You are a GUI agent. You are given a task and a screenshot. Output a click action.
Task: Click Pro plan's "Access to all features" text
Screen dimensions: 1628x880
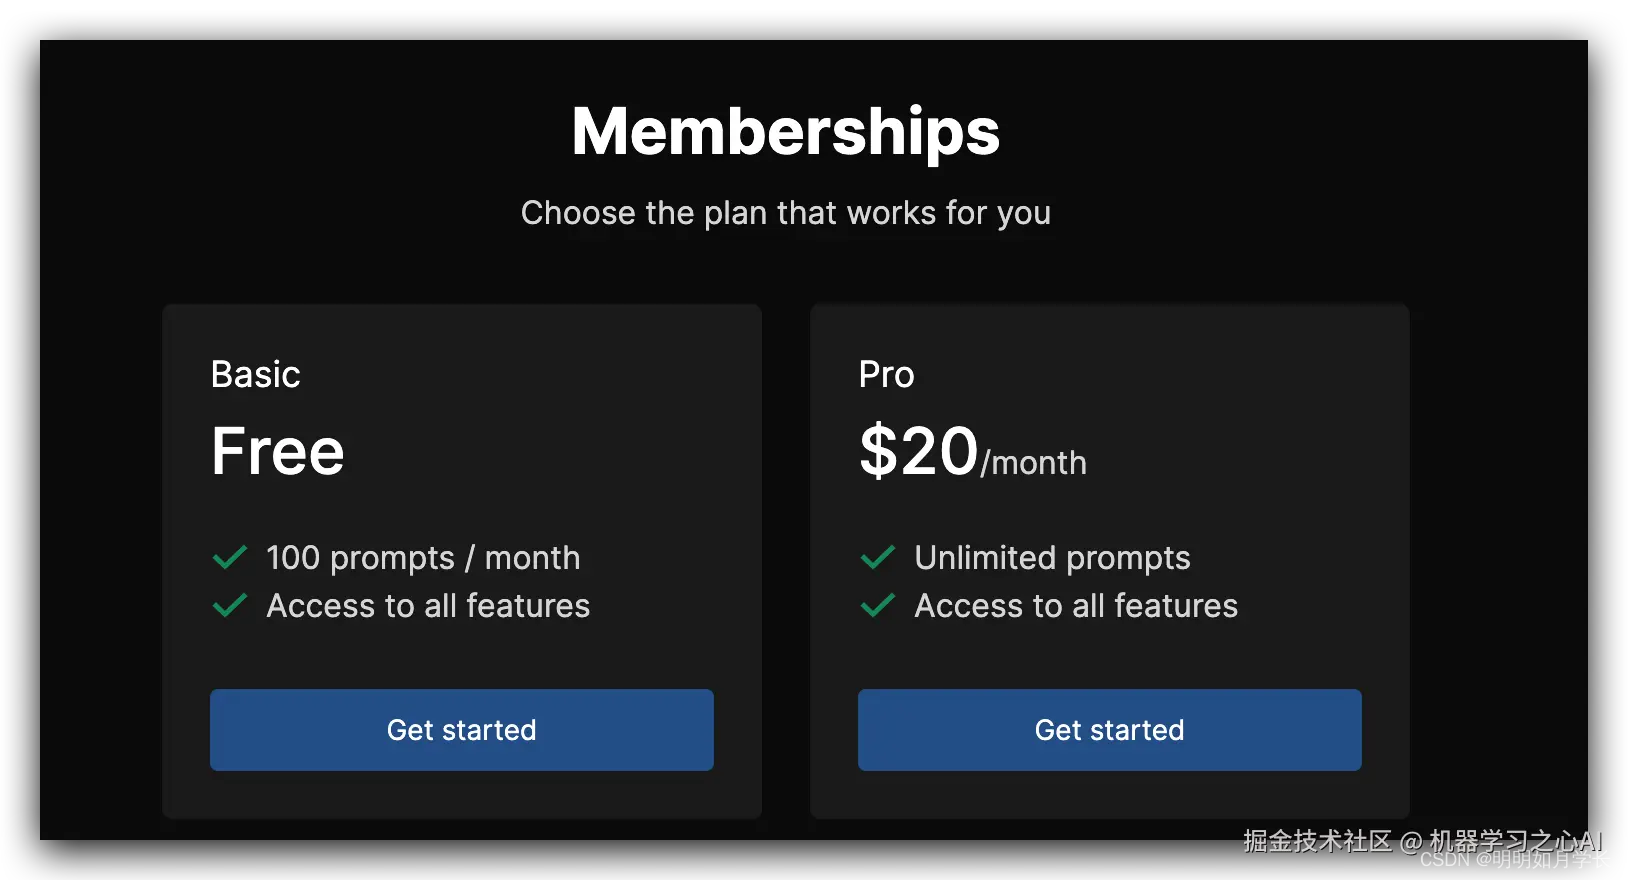pyautogui.click(x=1076, y=606)
